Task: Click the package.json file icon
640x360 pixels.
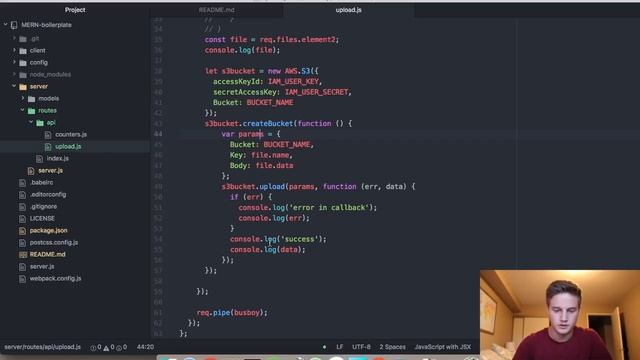Action: [22, 231]
